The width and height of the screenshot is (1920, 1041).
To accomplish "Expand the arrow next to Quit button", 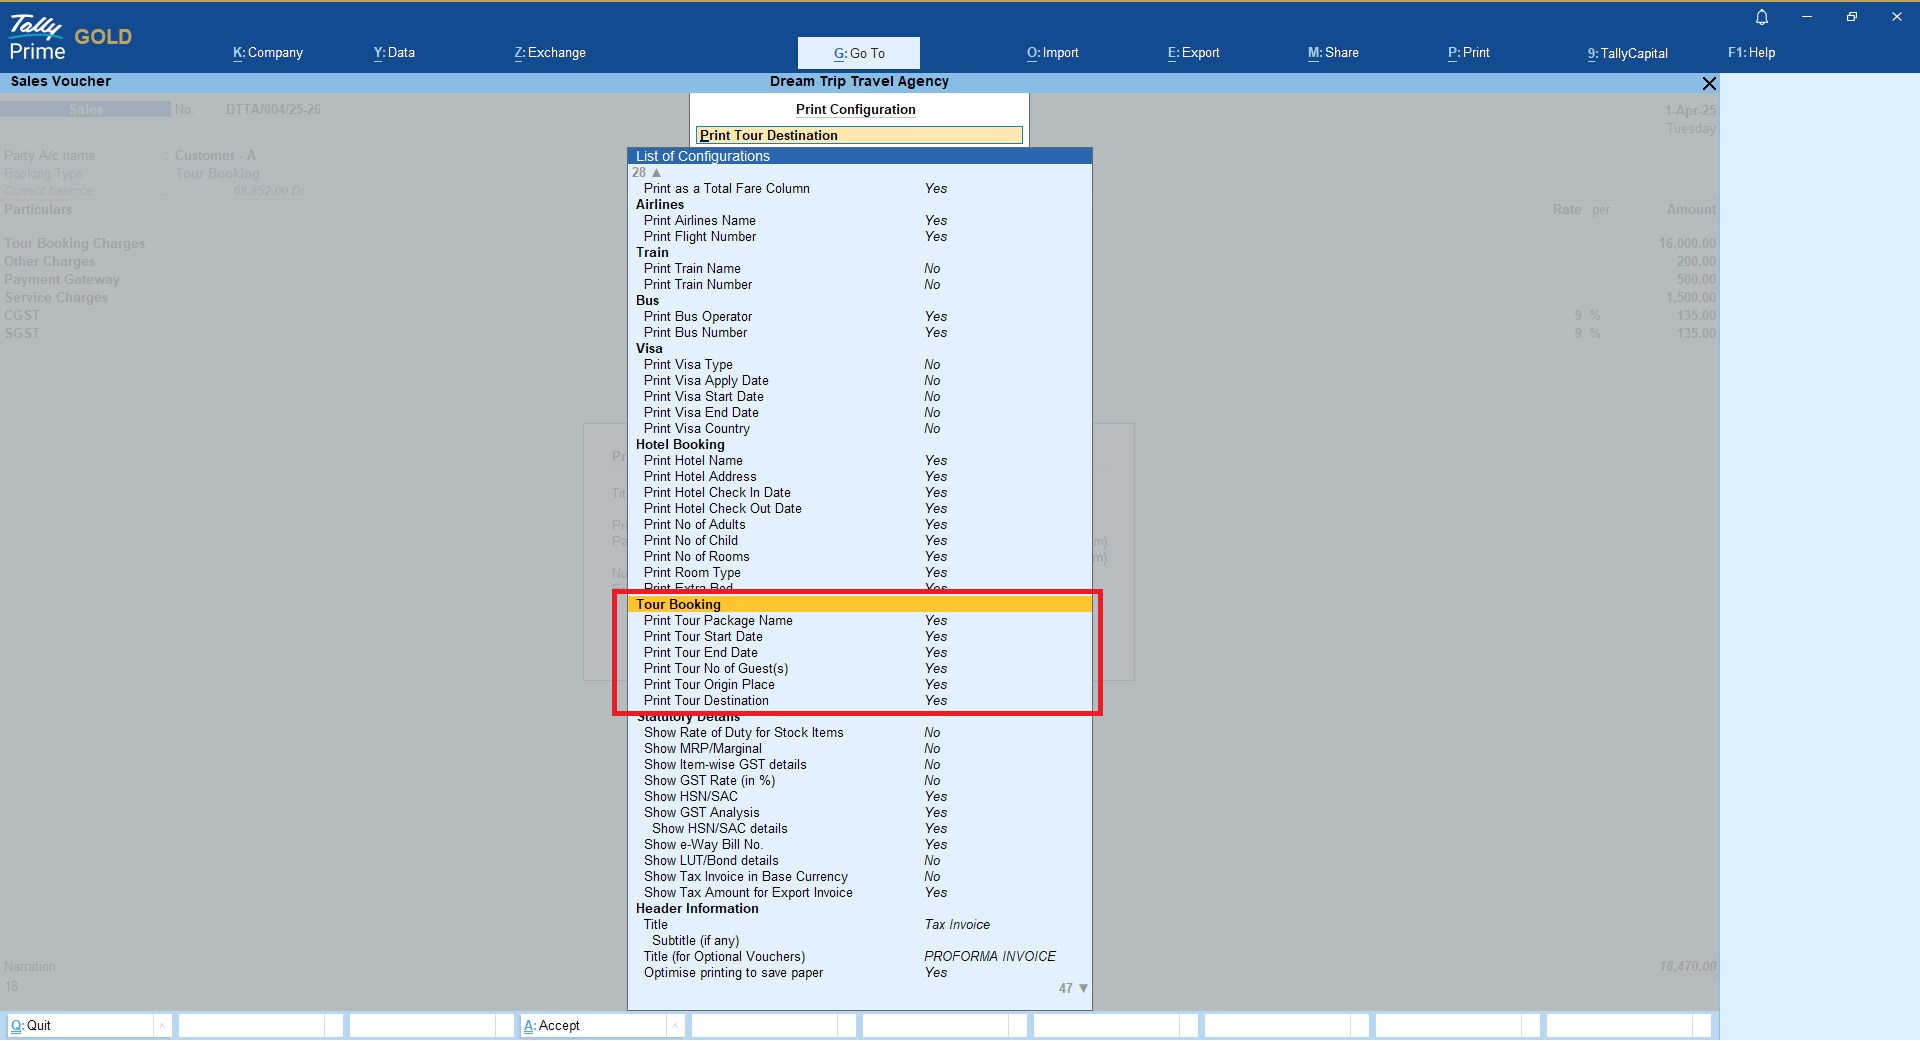I will [x=162, y=1025].
